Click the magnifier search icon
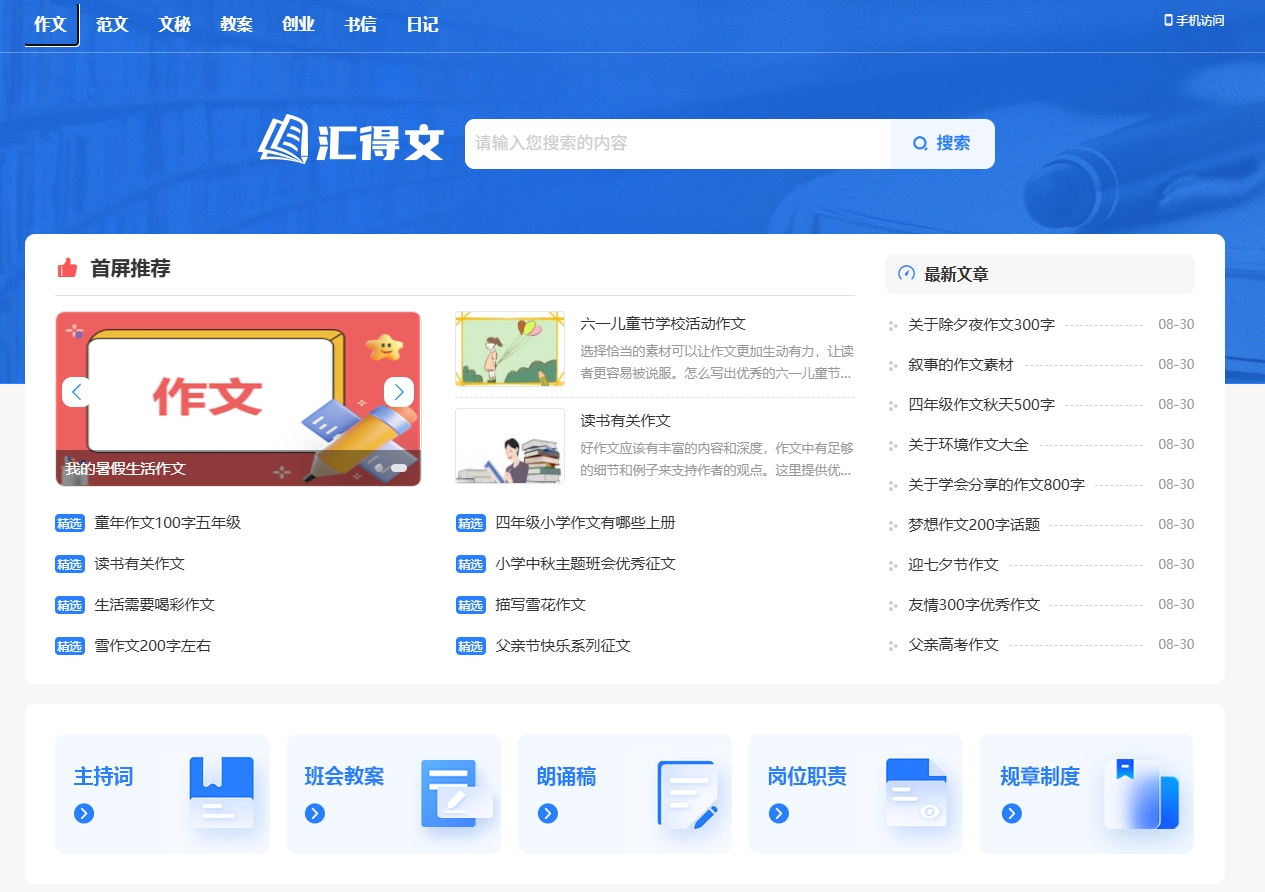This screenshot has height=892, width=1265. 920,143
